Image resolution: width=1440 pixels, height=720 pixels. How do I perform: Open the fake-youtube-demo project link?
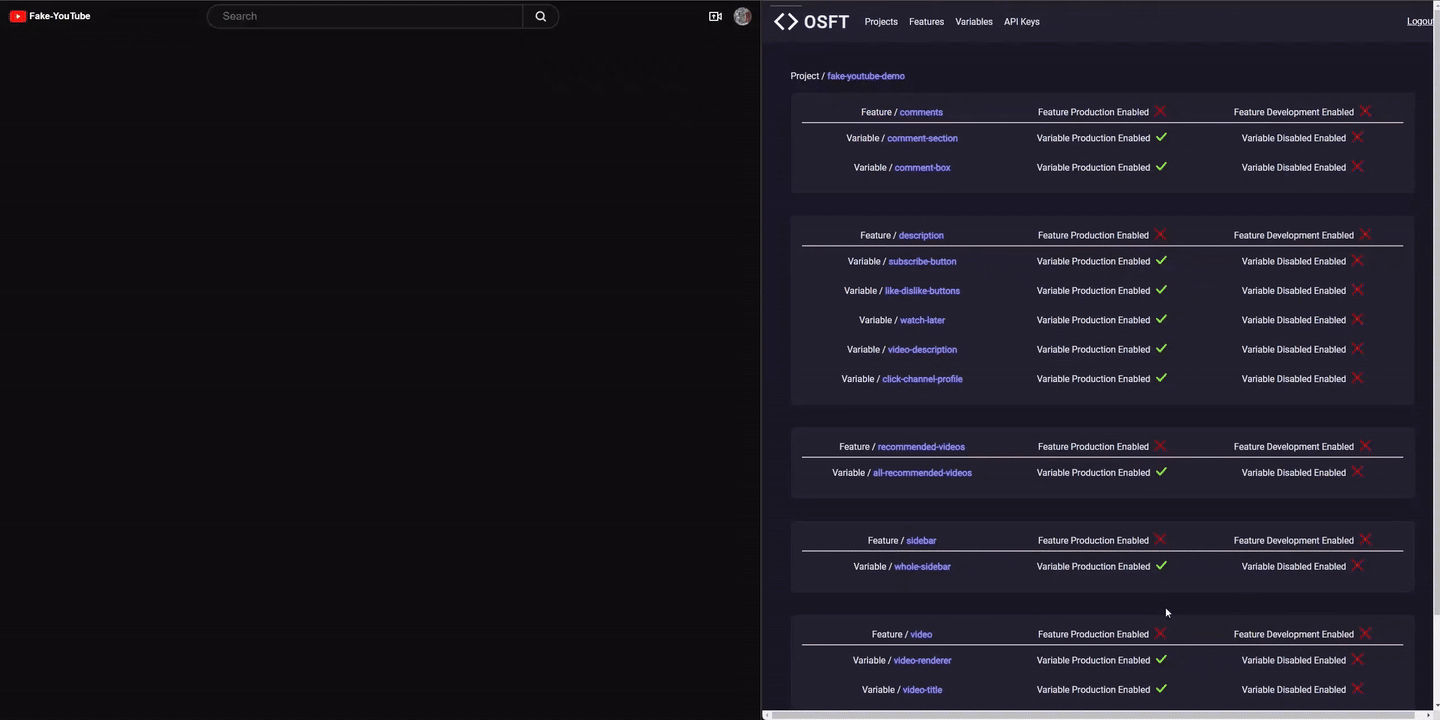coord(866,76)
